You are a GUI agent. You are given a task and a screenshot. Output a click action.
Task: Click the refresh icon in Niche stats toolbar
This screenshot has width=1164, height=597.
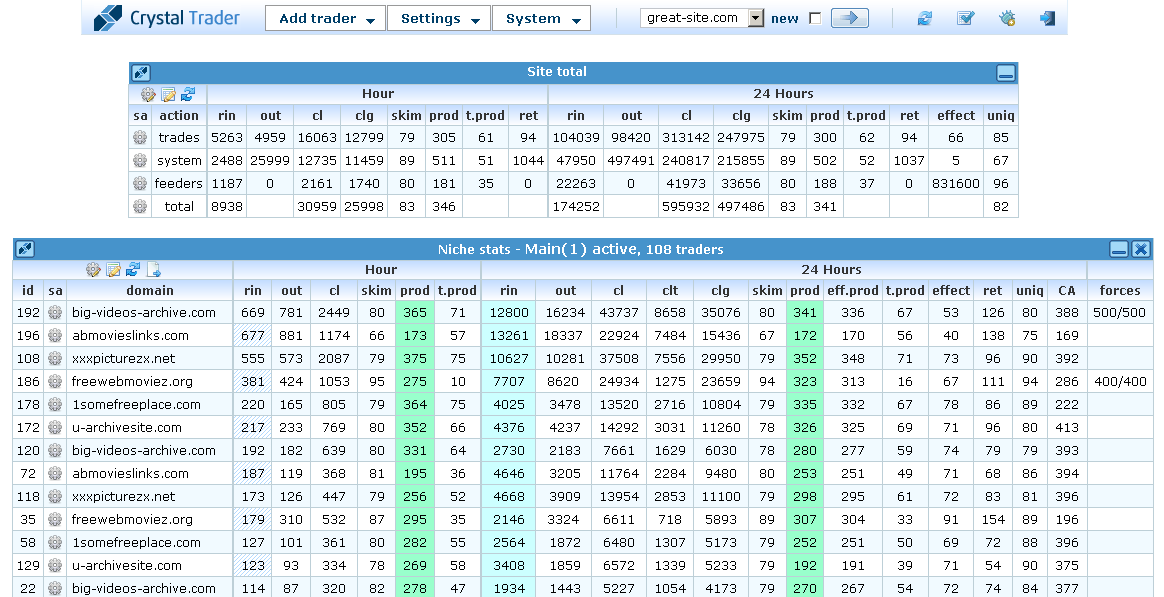[x=133, y=269]
